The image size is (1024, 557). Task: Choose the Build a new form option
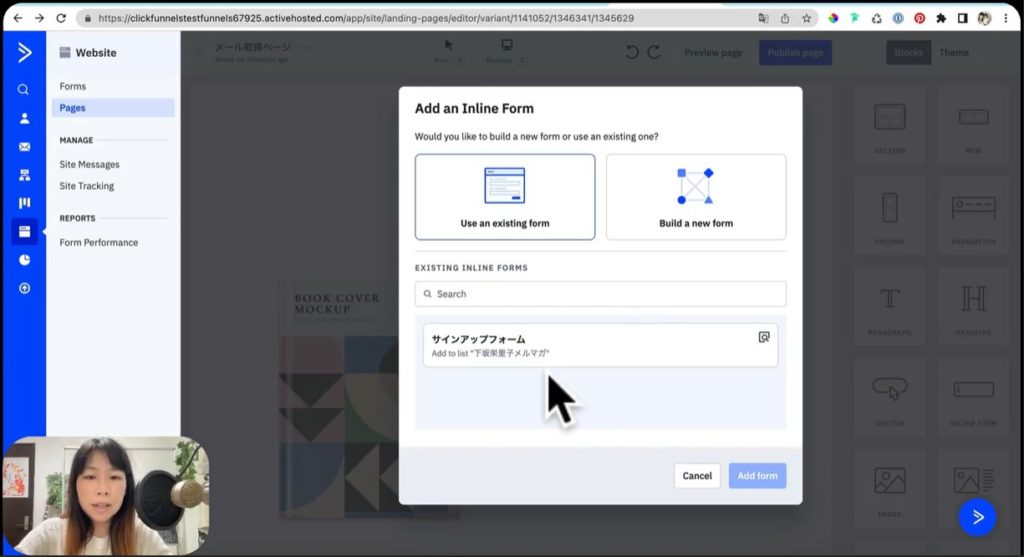(696, 197)
